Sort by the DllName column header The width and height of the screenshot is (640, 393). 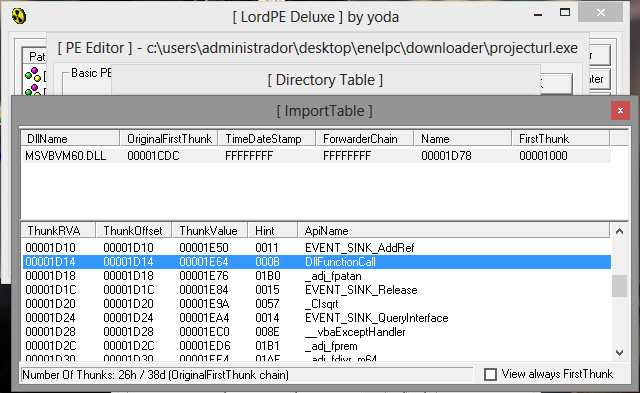point(70,139)
